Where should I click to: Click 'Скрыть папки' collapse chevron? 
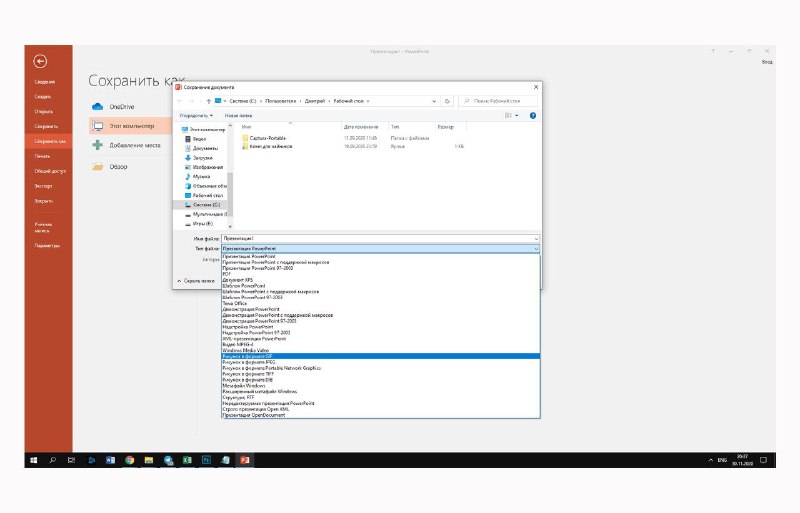pos(179,281)
